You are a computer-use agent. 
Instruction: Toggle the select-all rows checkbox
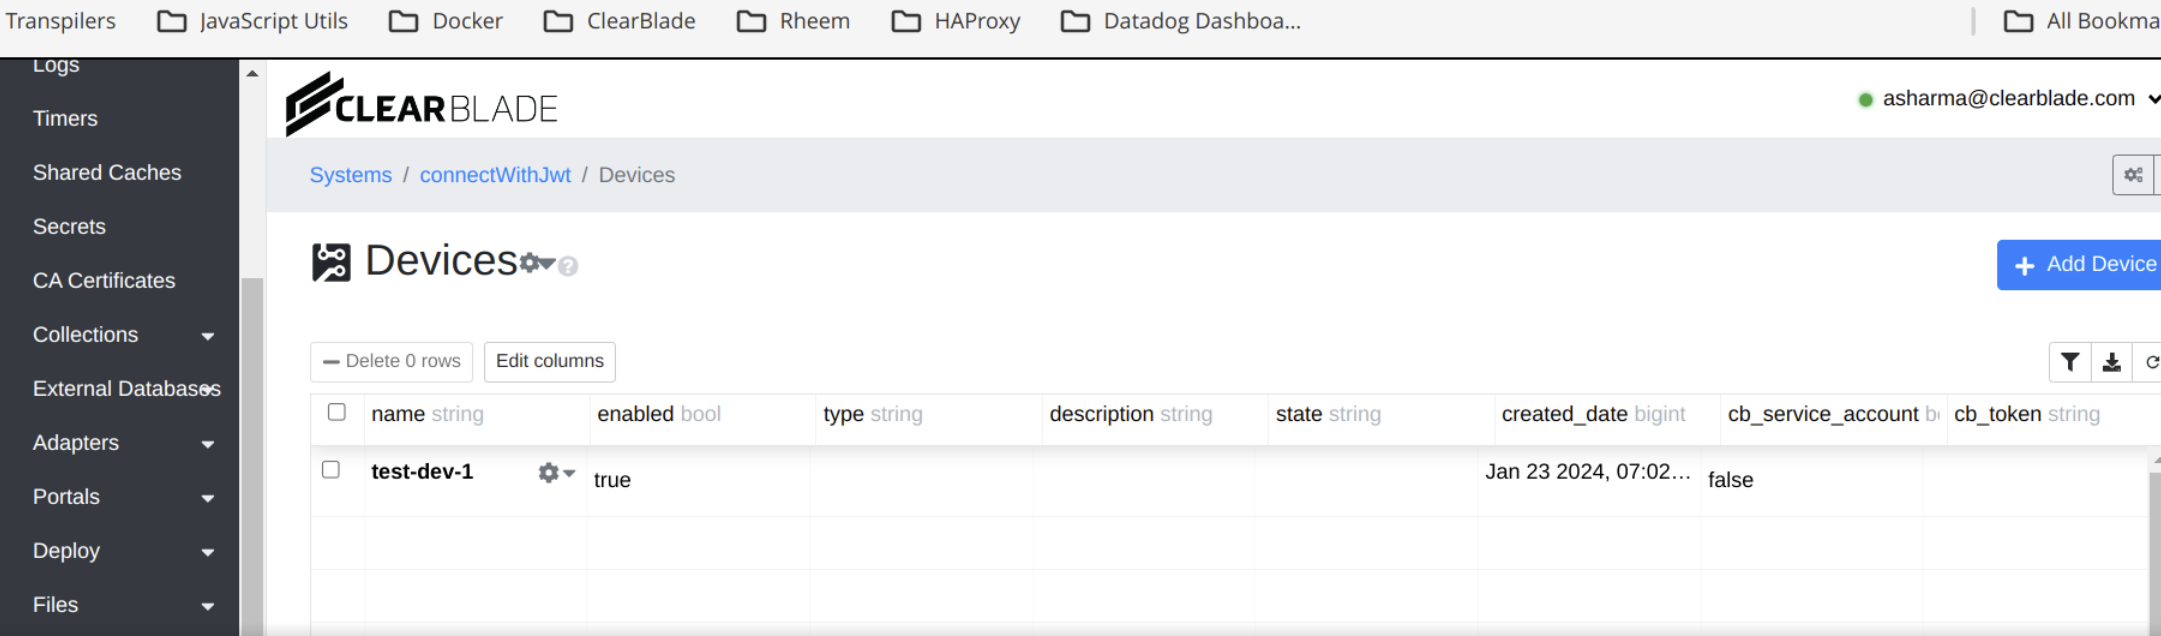tap(337, 412)
